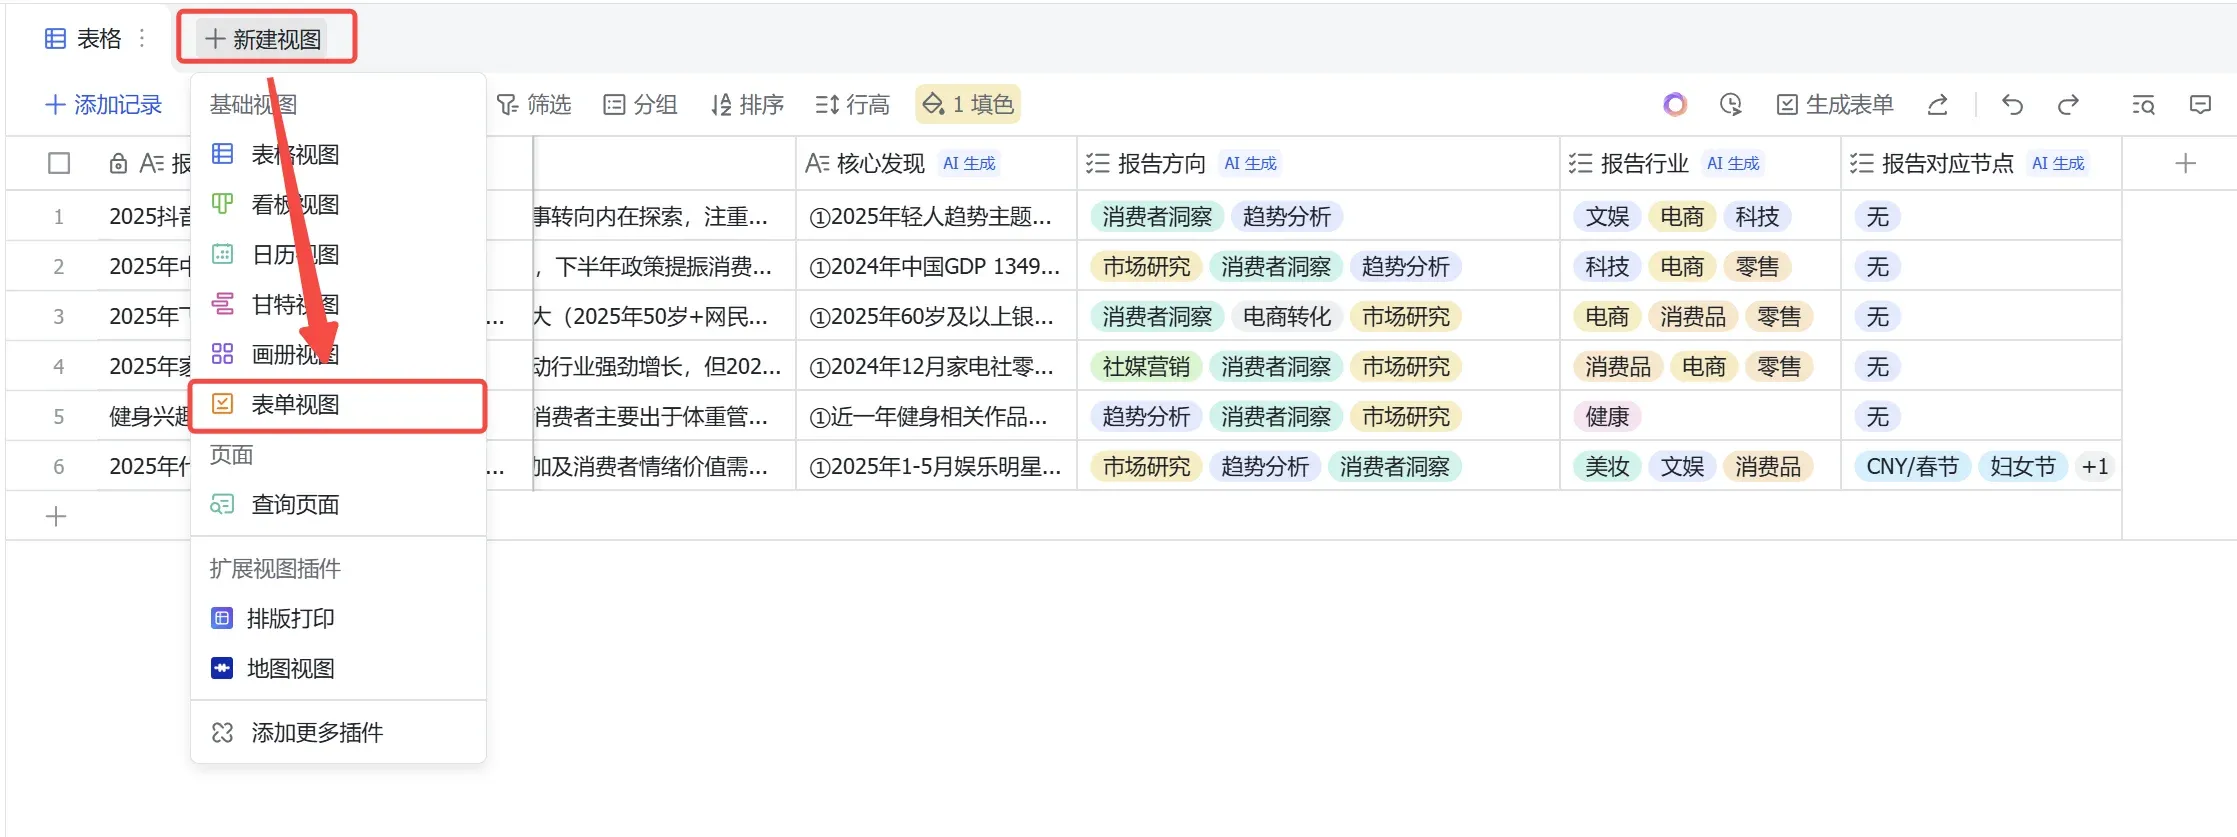Select 看板视图 from the view menu
This screenshot has height=837, width=2237.
tap(338, 205)
